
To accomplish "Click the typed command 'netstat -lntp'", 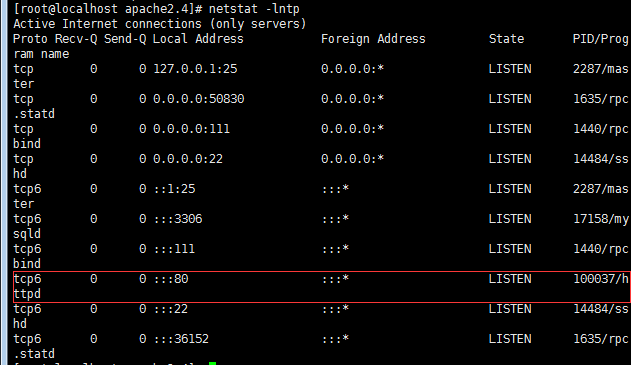I will (x=254, y=8).
